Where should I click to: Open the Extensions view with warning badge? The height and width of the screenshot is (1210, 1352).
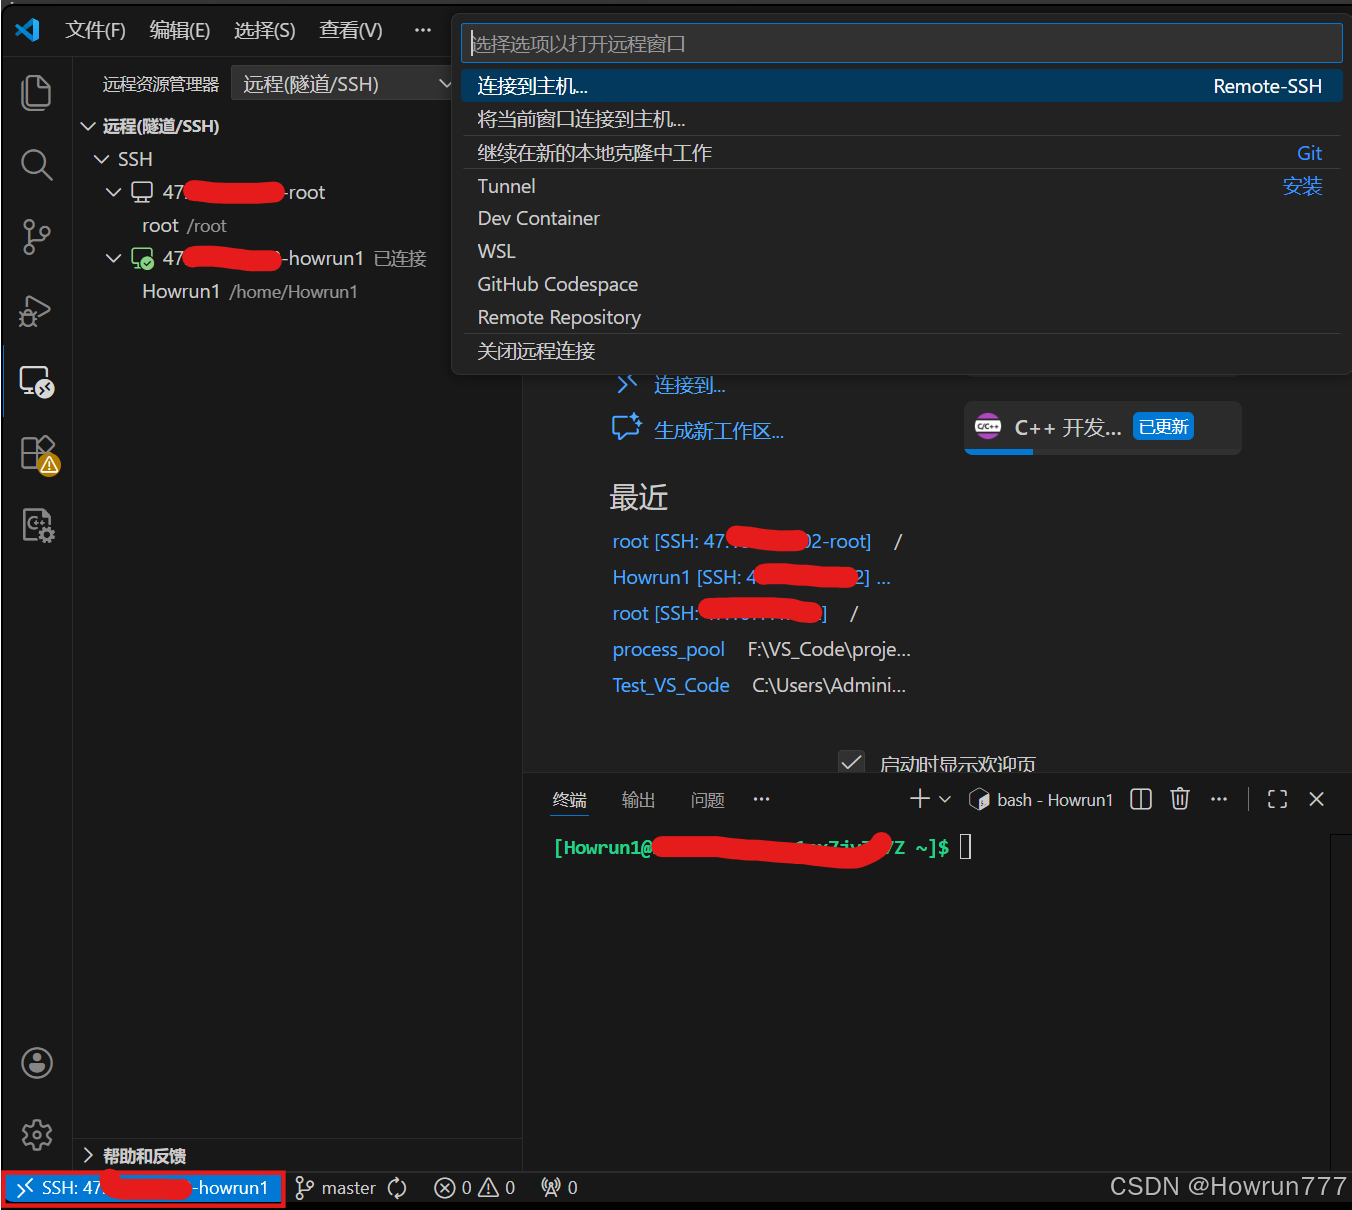click(39, 455)
